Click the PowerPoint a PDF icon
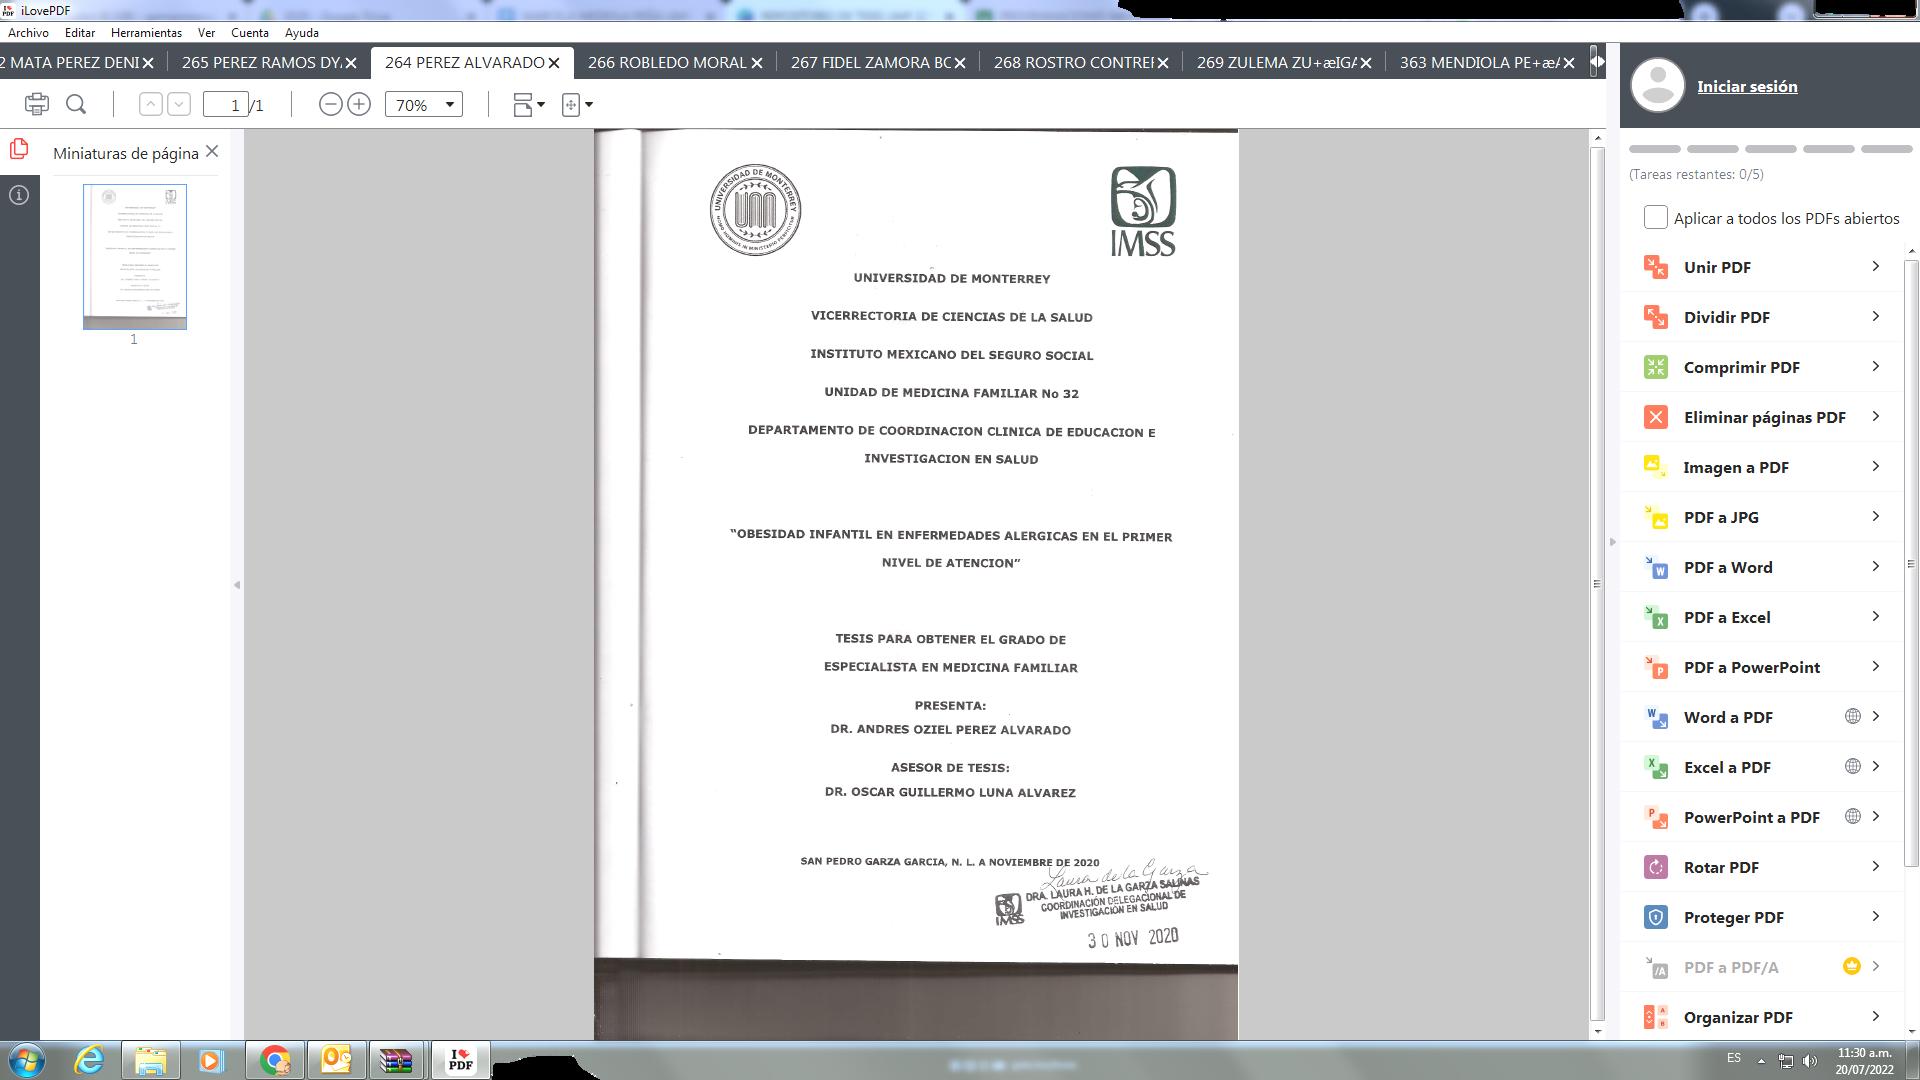 [x=1656, y=817]
